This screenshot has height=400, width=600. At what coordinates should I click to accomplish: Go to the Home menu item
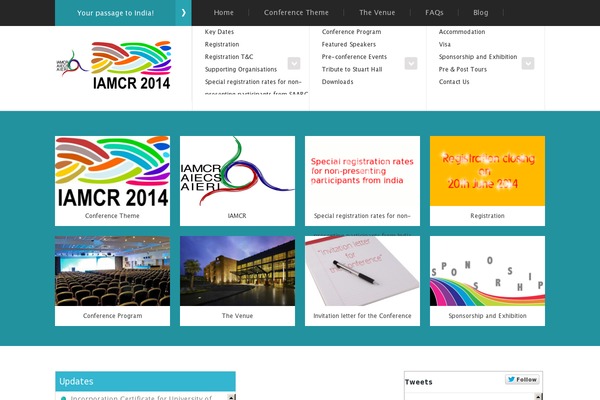pos(223,13)
